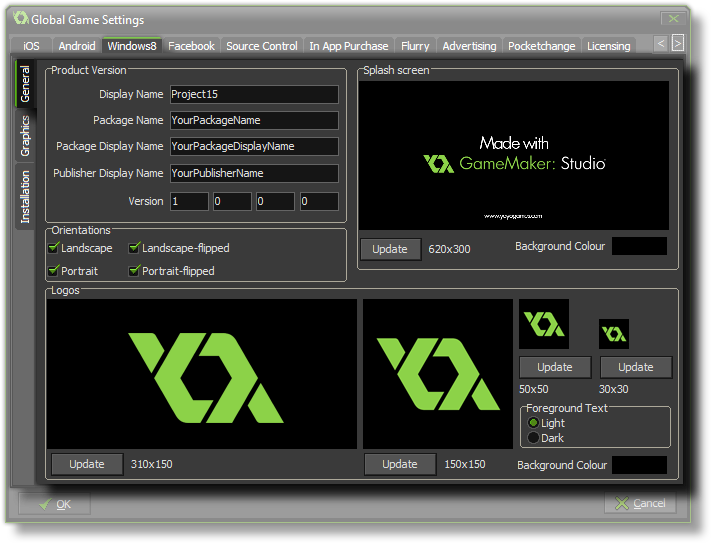711x543 pixels.
Task: Select the Windows8 tab
Action: [x=132, y=46]
